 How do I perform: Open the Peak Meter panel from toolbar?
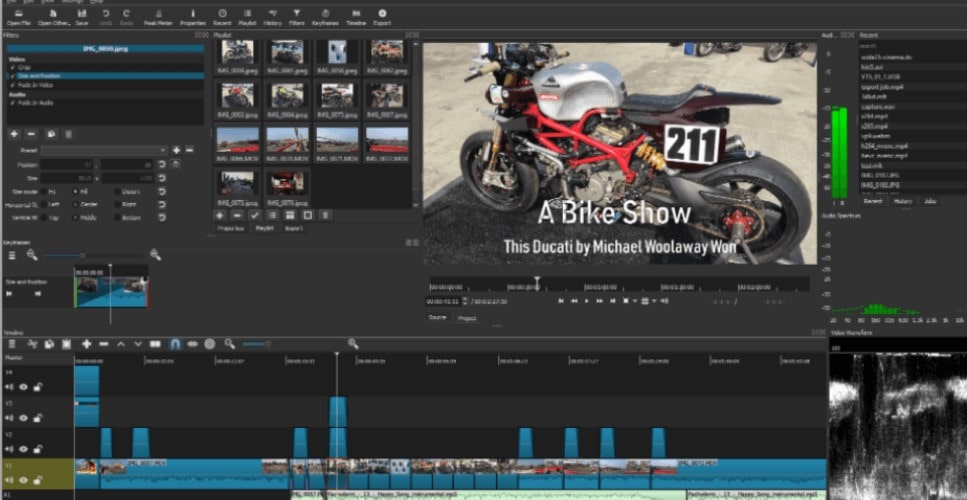(x=159, y=14)
